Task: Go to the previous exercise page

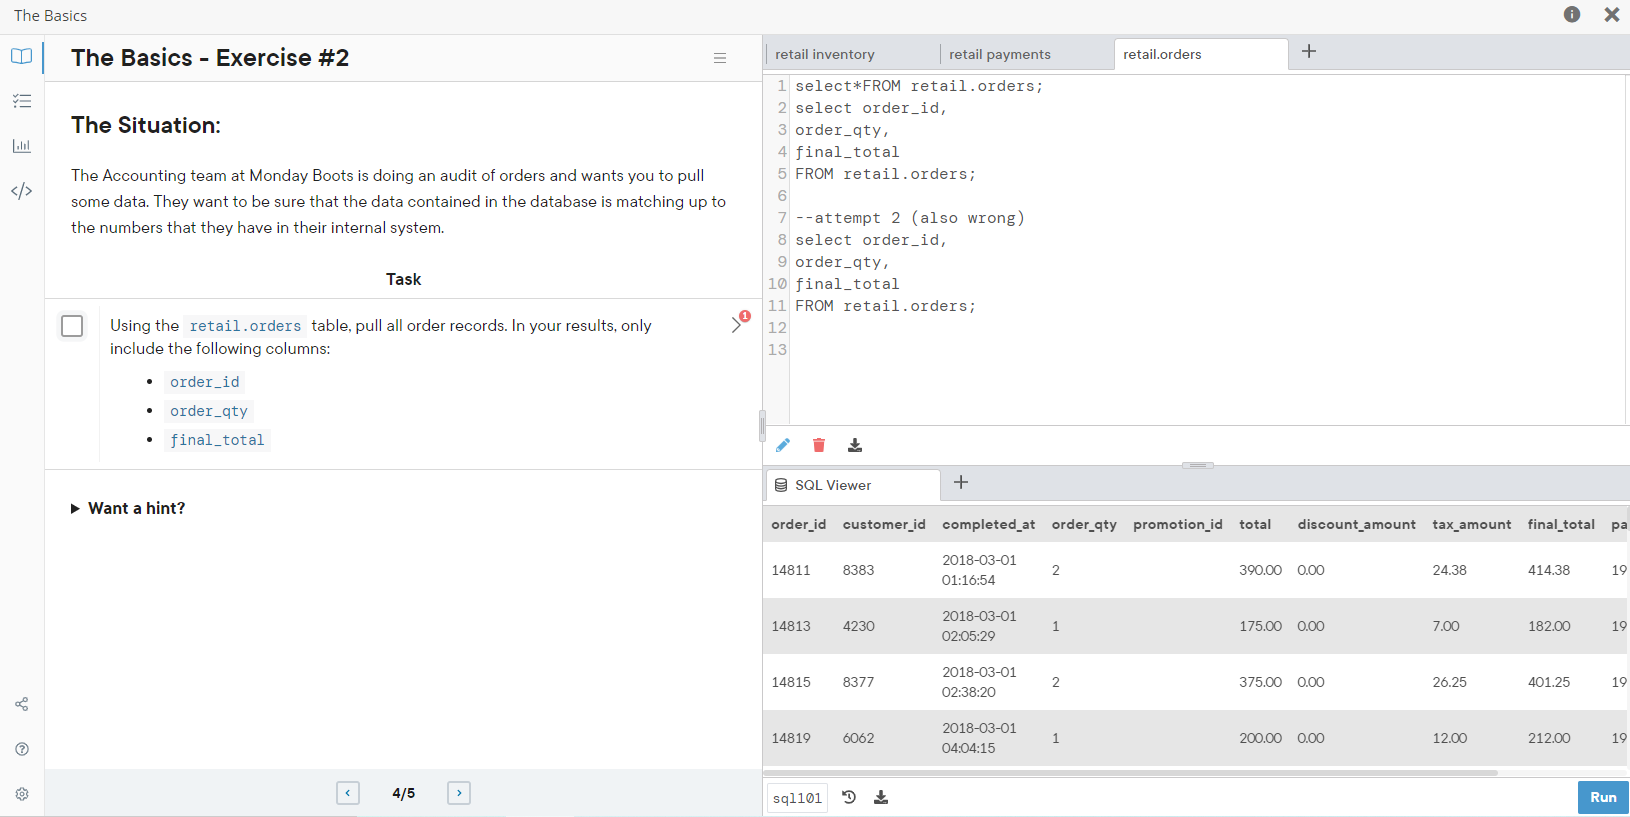Action: click(348, 793)
